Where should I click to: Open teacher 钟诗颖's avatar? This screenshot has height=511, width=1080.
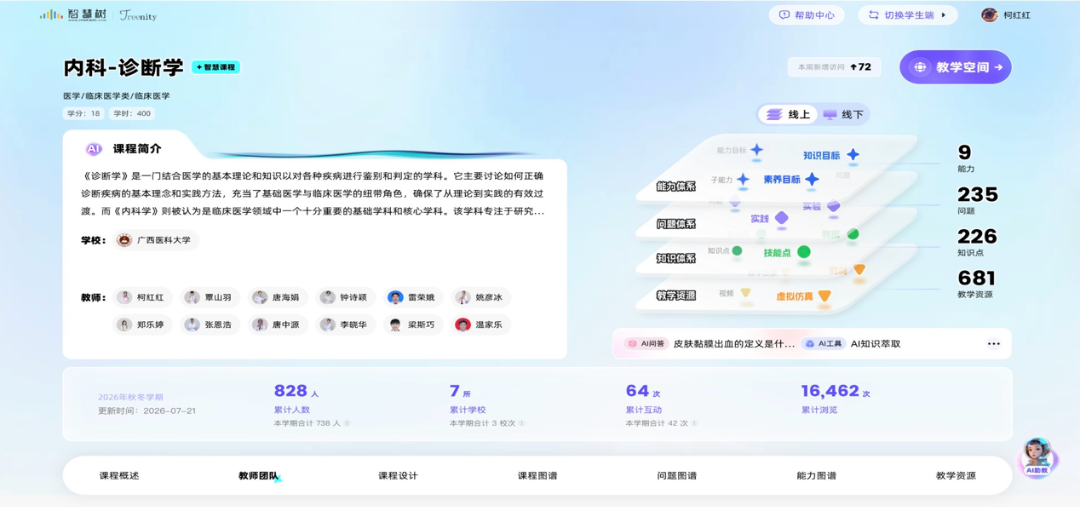327,298
